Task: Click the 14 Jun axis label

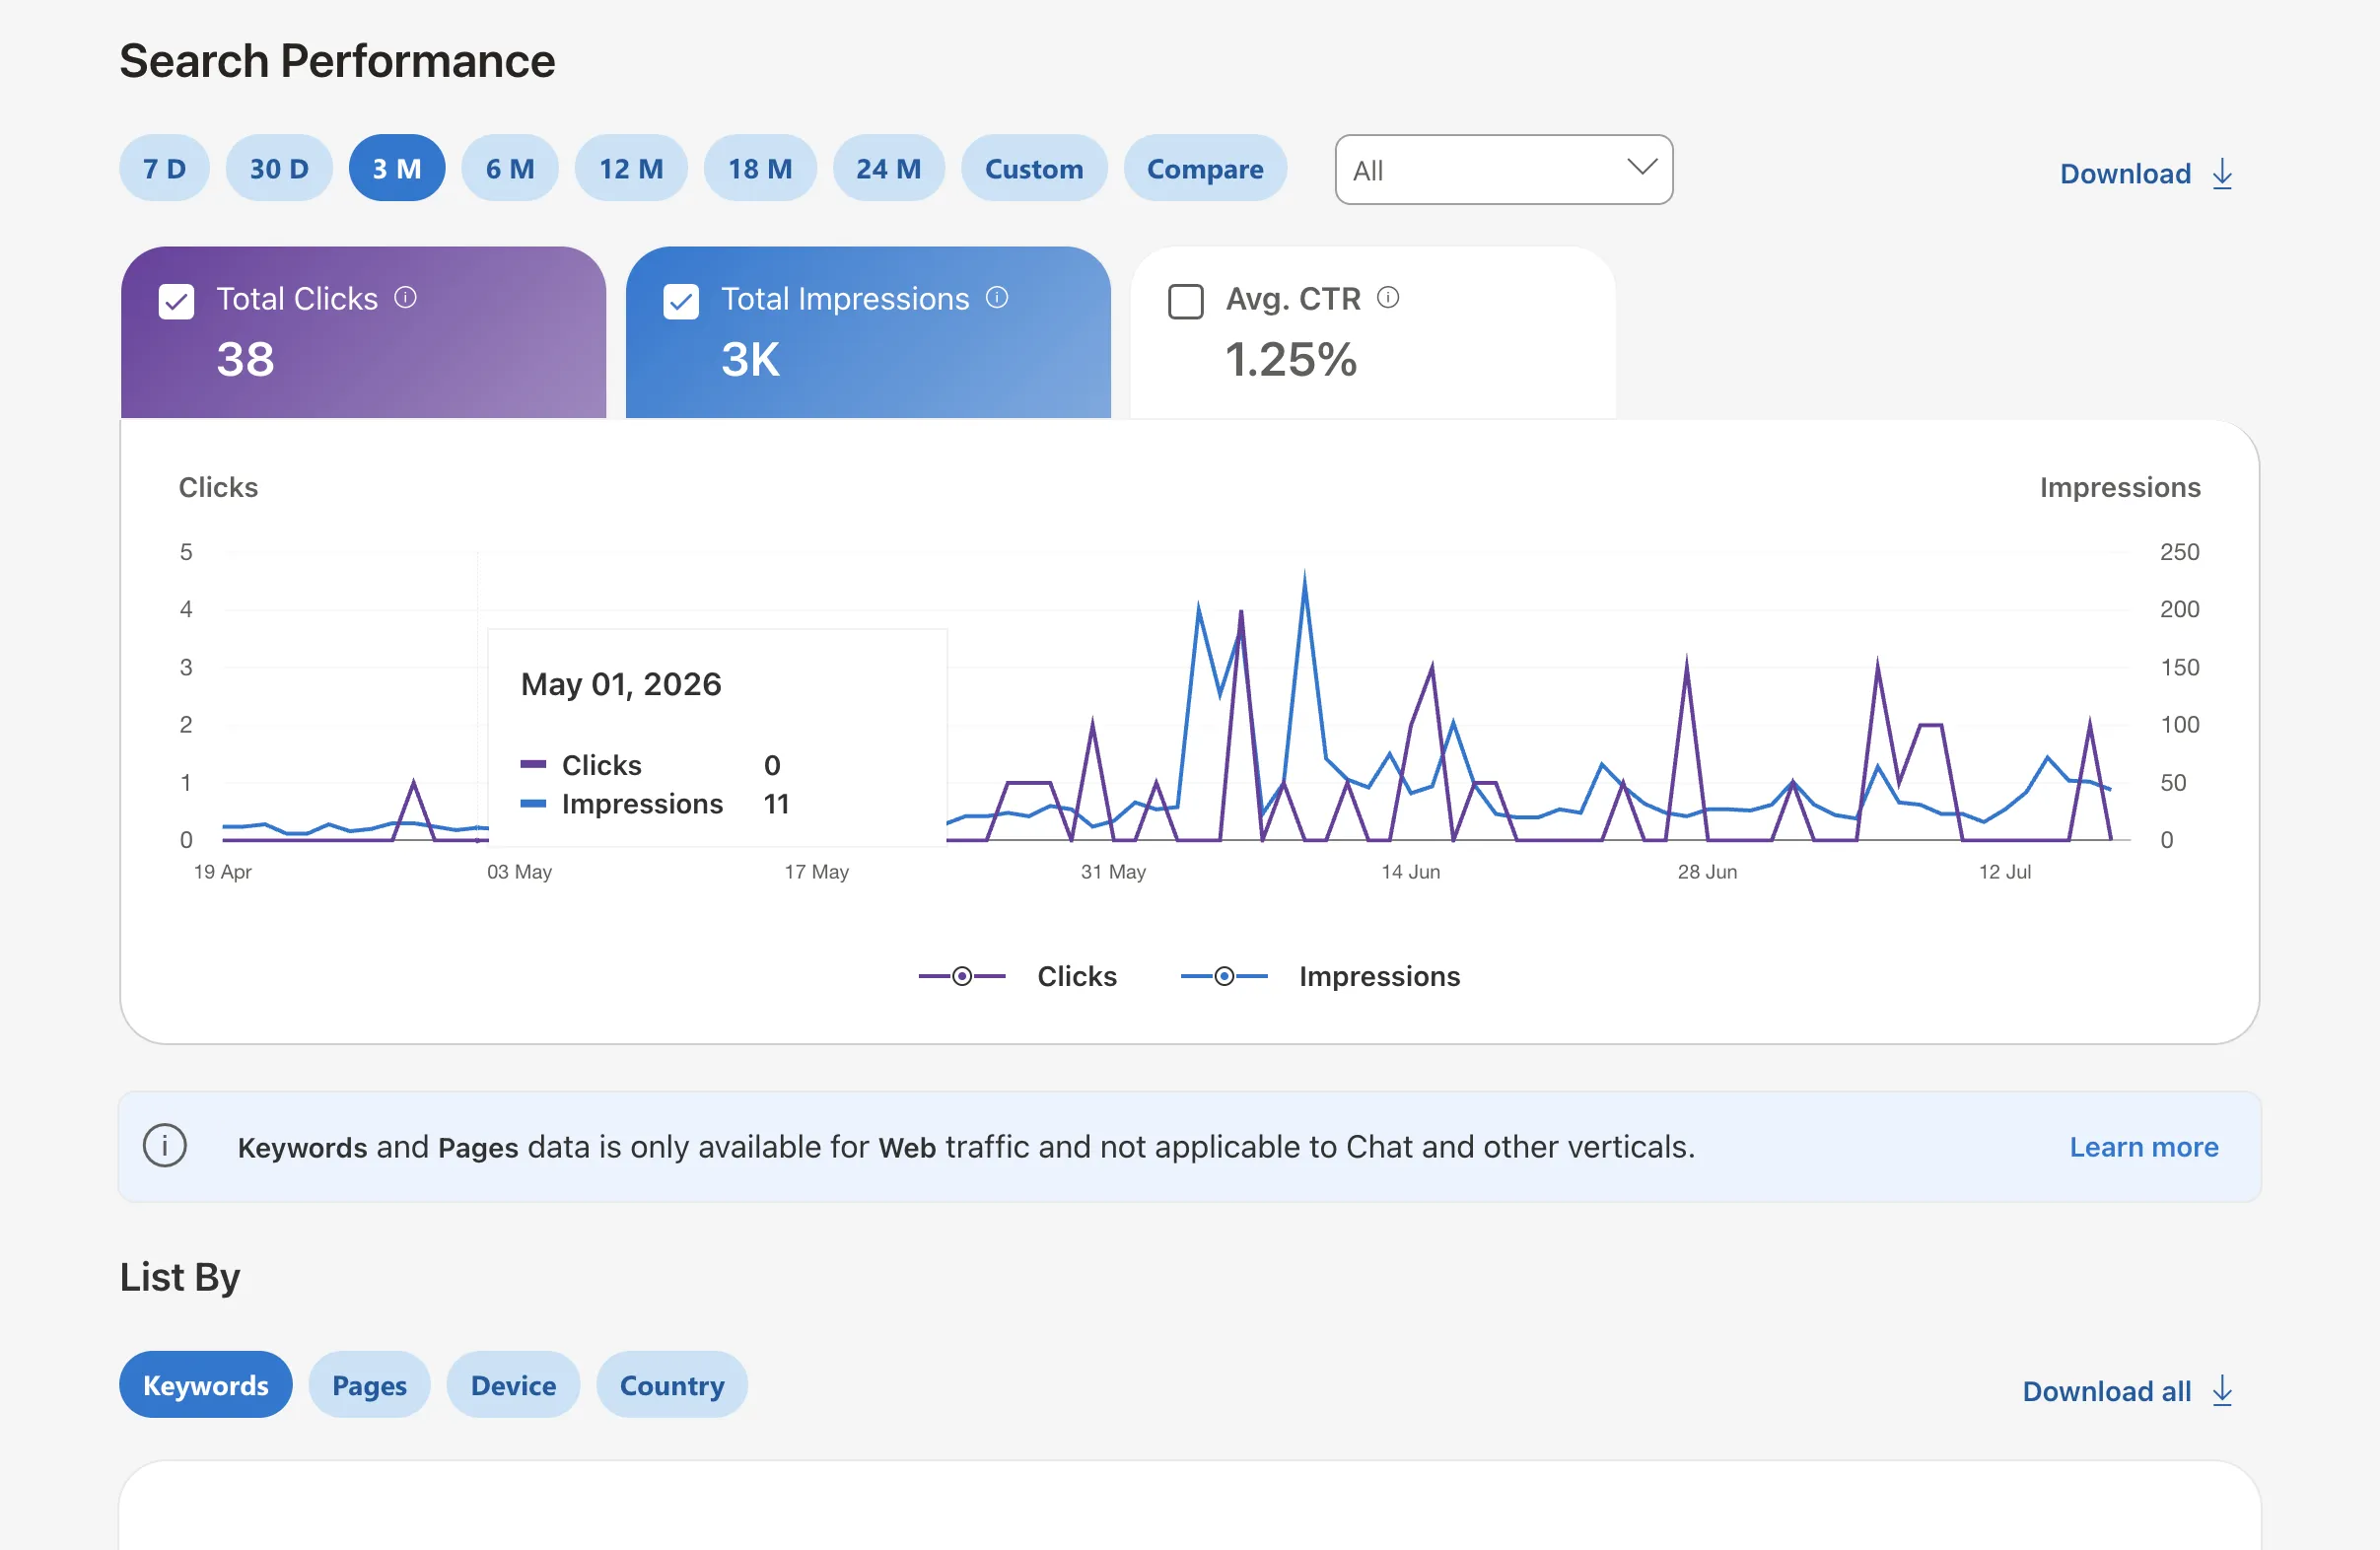Action: point(1410,872)
